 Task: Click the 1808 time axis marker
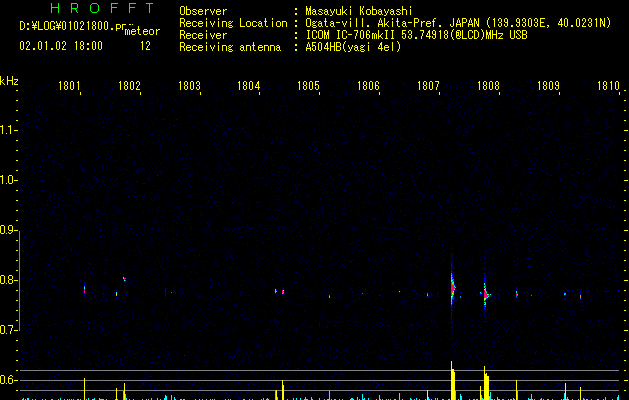(x=488, y=85)
